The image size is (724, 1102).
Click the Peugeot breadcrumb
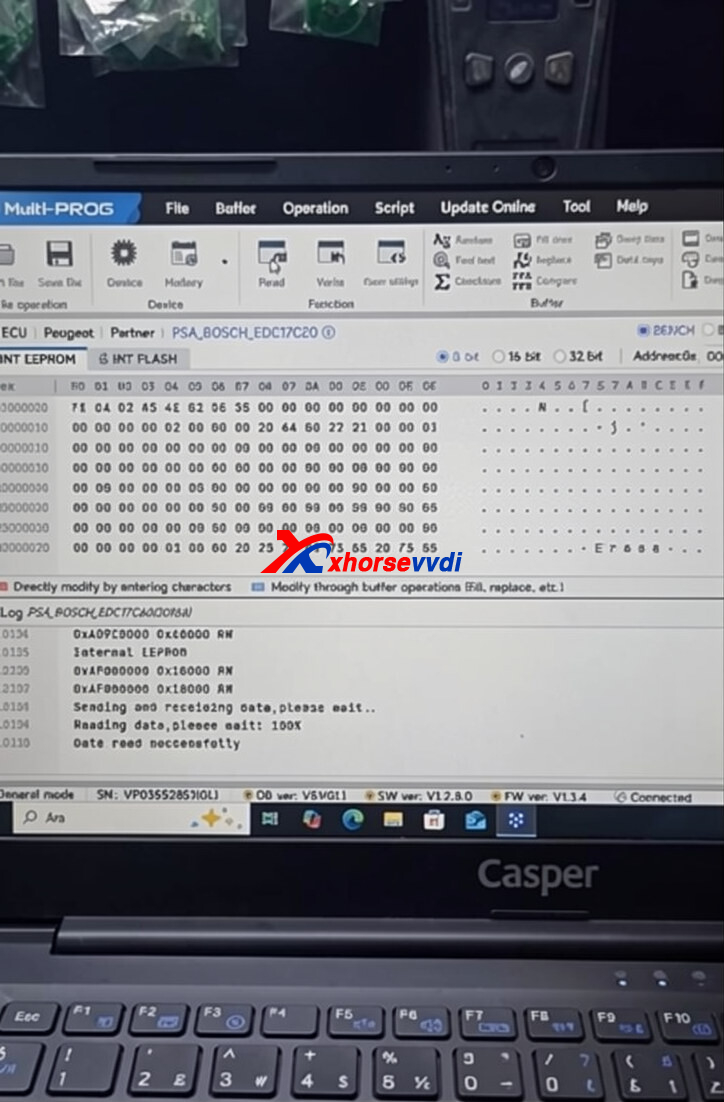coord(68,333)
